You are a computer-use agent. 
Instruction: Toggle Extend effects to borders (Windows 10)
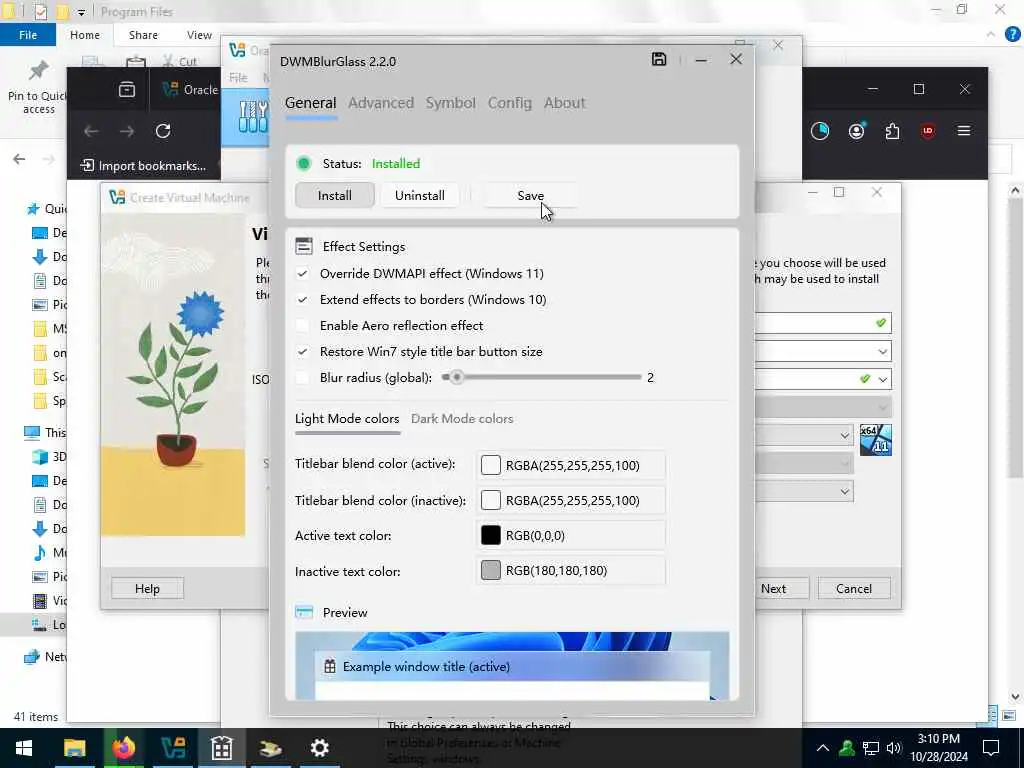(302, 300)
